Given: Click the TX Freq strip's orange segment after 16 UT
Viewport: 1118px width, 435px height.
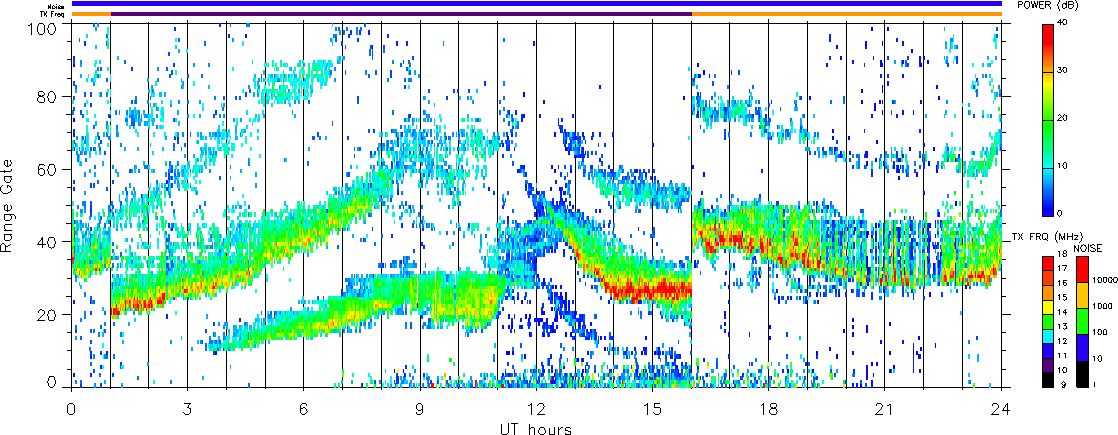Looking at the screenshot, I should coord(847,14).
